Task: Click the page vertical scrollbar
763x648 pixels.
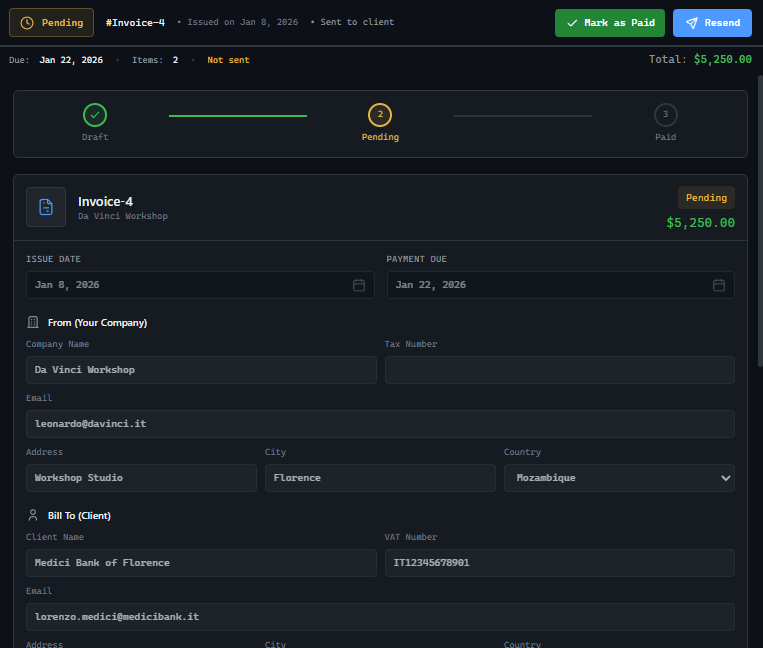Action: point(760,221)
